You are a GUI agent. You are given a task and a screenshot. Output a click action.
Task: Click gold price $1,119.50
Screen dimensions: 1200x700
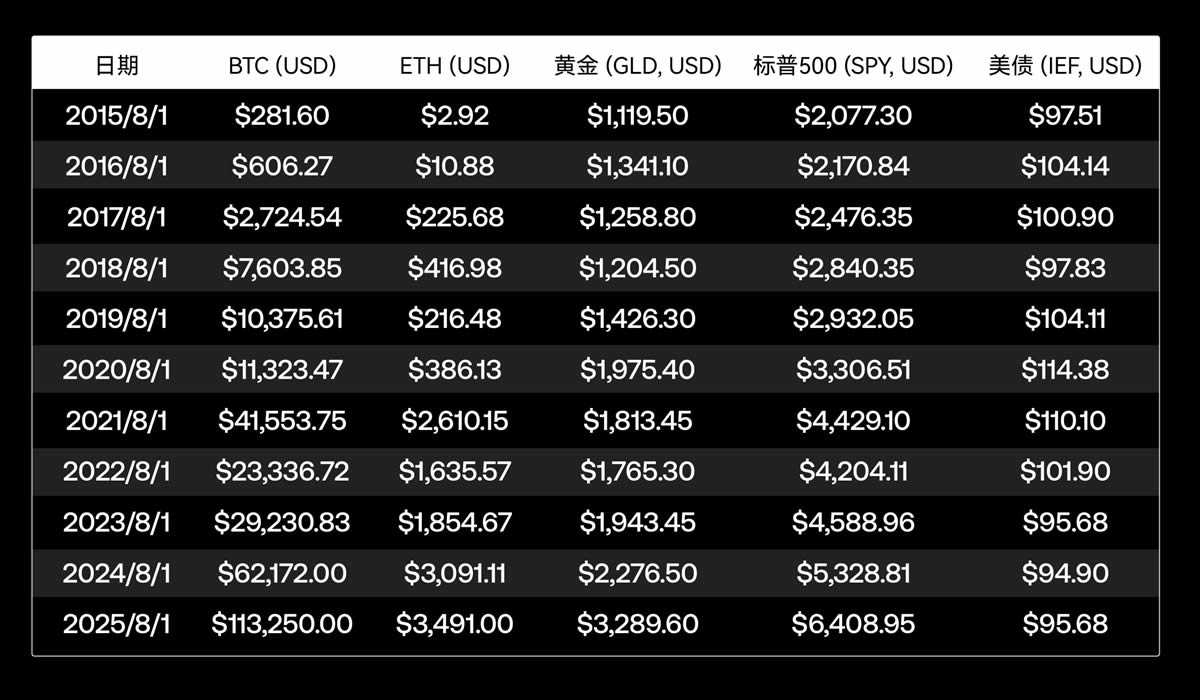(637, 116)
